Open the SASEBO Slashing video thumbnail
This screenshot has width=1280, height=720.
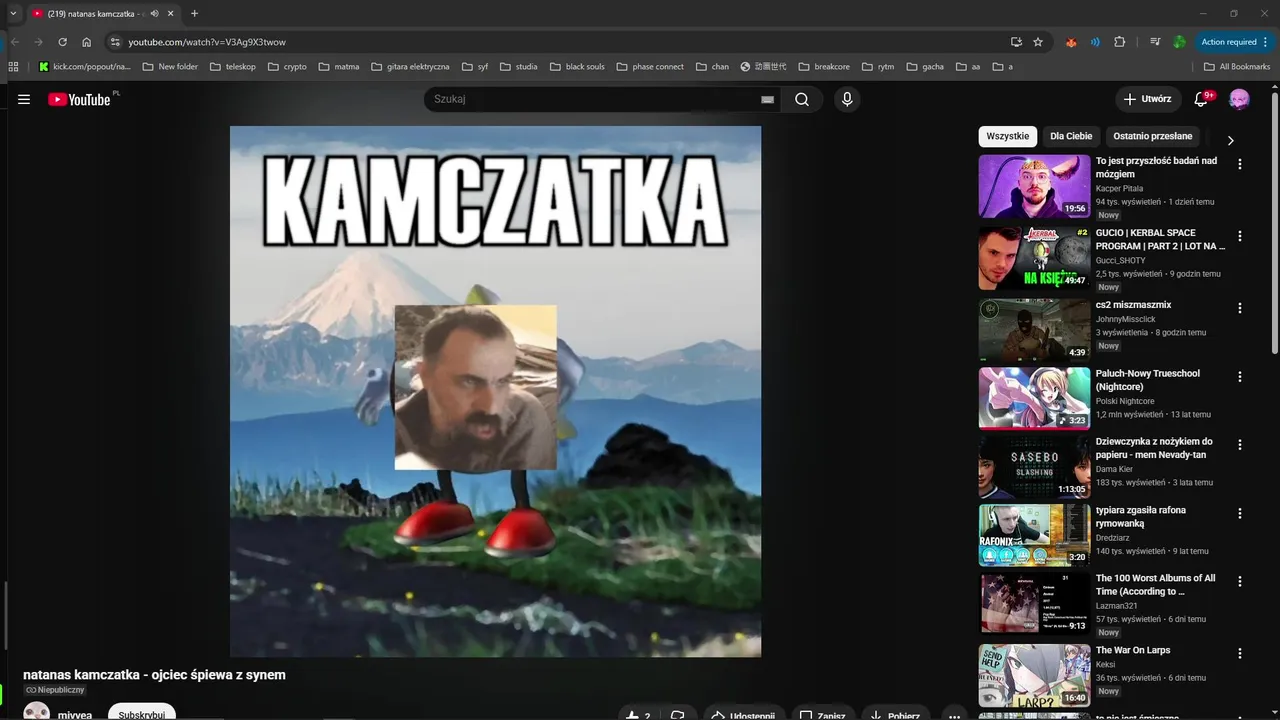point(1034,467)
